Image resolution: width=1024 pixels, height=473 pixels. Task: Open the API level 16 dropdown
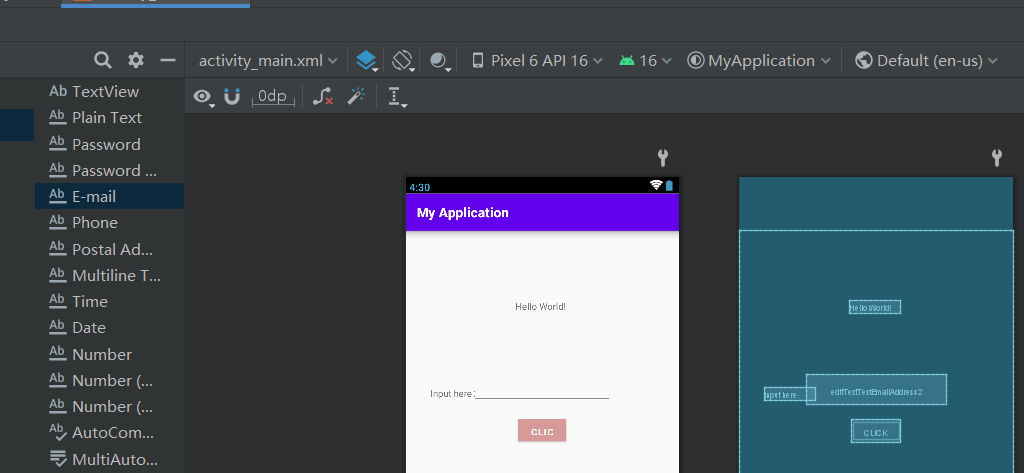pos(645,61)
